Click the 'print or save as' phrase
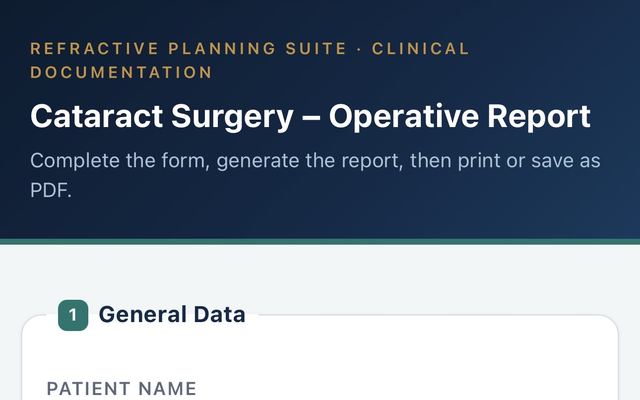640x400 pixels. pos(529,161)
